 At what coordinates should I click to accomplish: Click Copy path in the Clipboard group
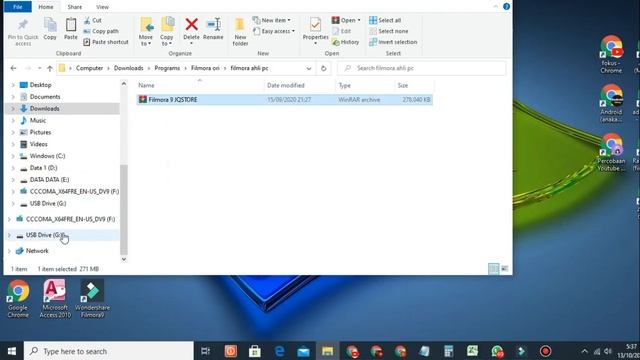tap(101, 31)
